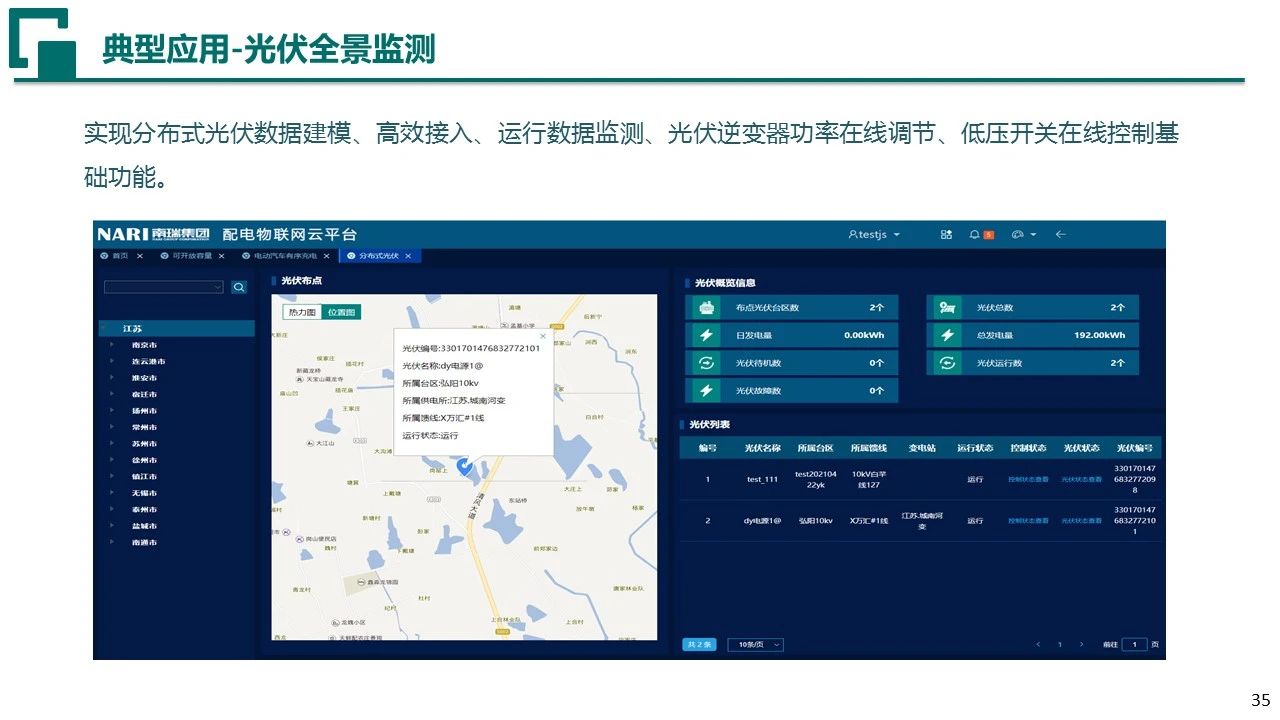
Task: Open 光伏状态查看 for test_111 row
Action: pos(1081,480)
